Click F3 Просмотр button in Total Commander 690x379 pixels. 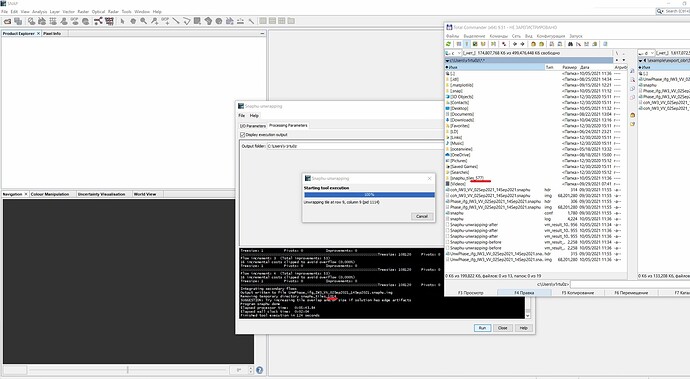click(470, 293)
